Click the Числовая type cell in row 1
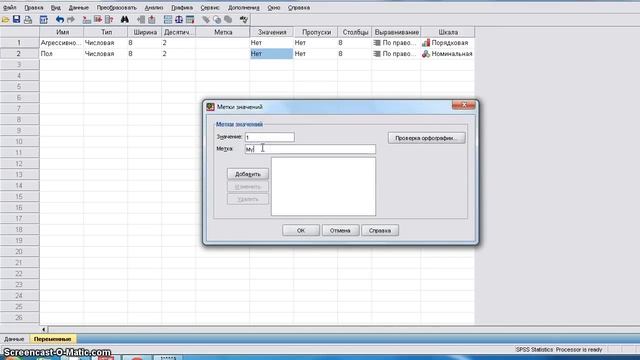640x360 pixels. (105, 42)
